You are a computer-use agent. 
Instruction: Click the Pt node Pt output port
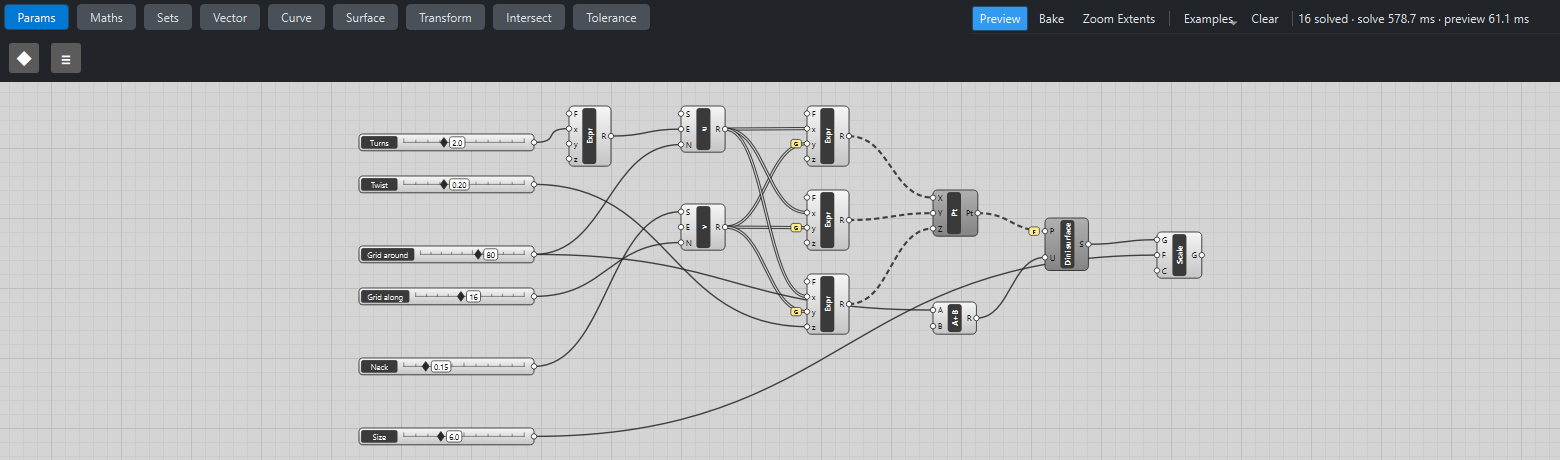[978, 213]
